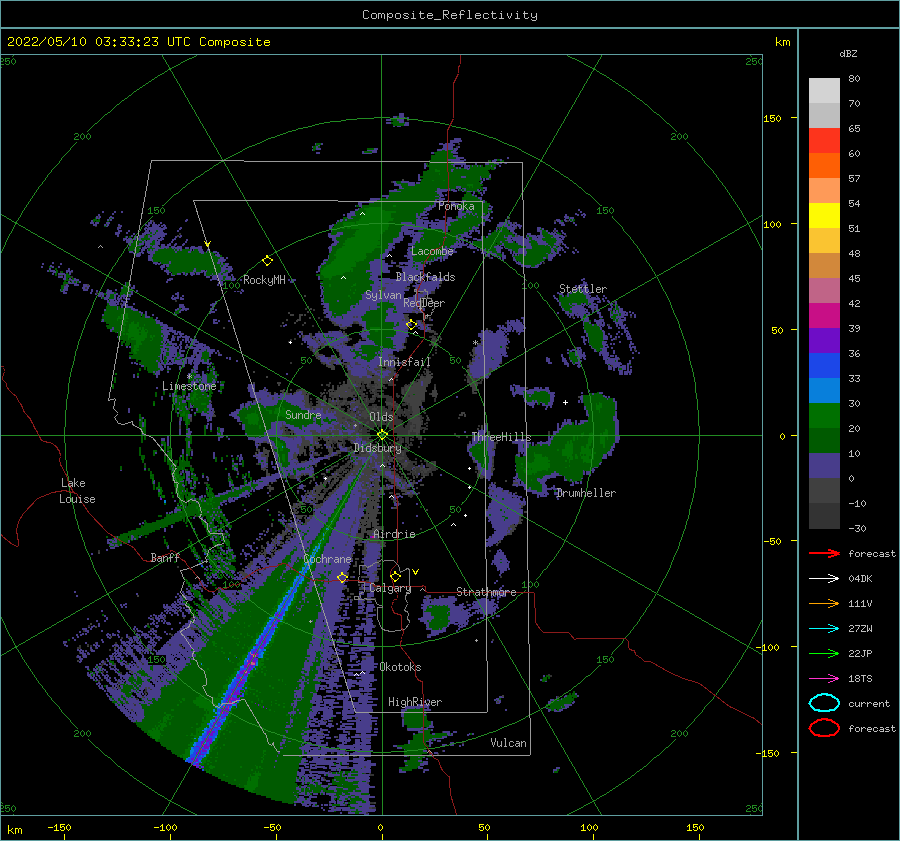Click the Didsbury label
Screen dimensions: 900x841
tap(377, 448)
